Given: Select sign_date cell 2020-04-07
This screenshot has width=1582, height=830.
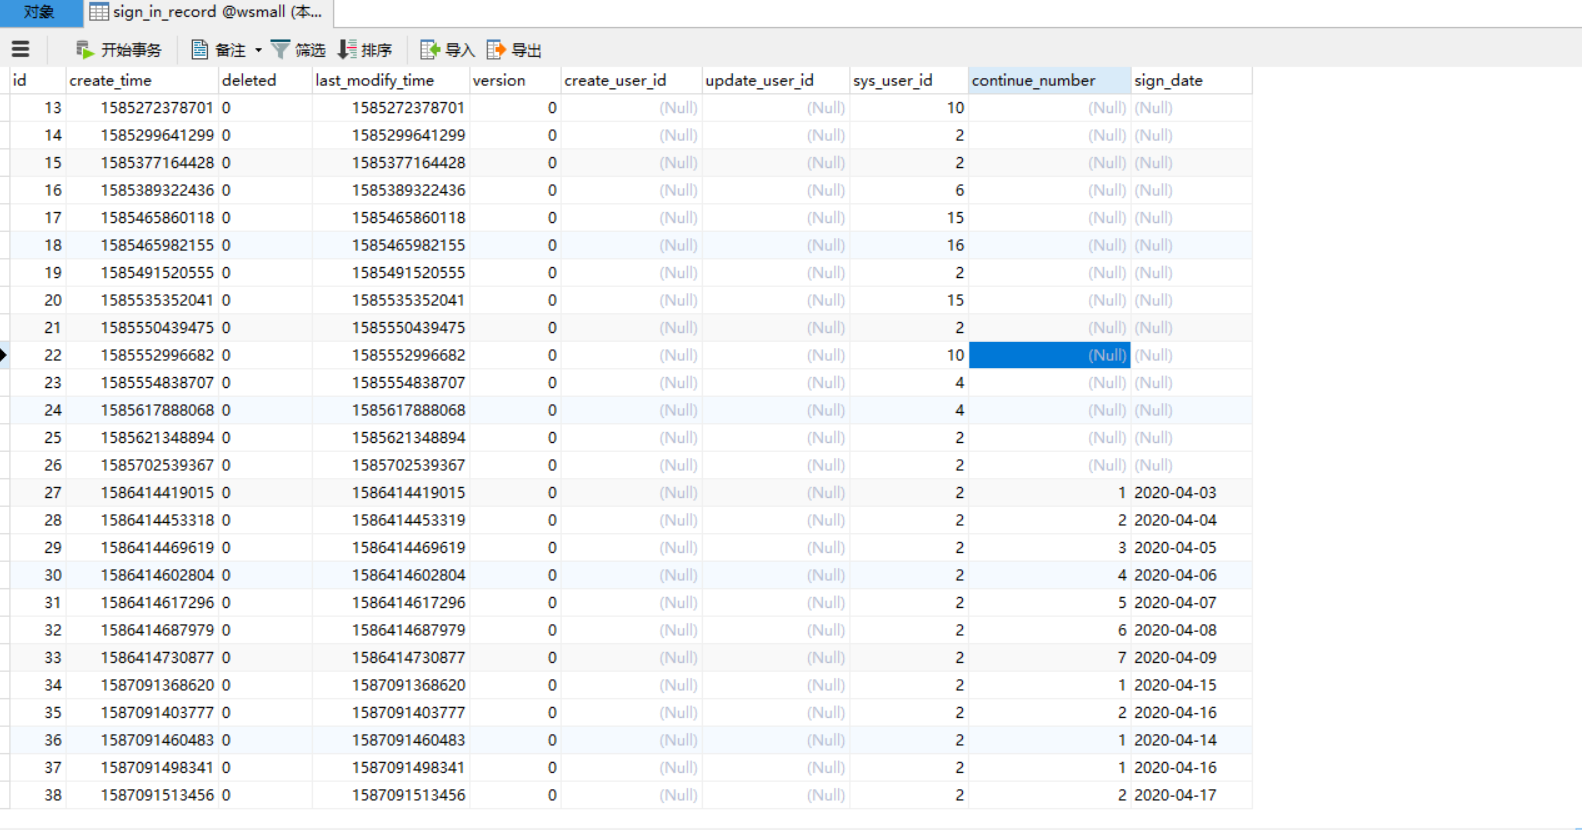Looking at the screenshot, I should (1191, 602).
